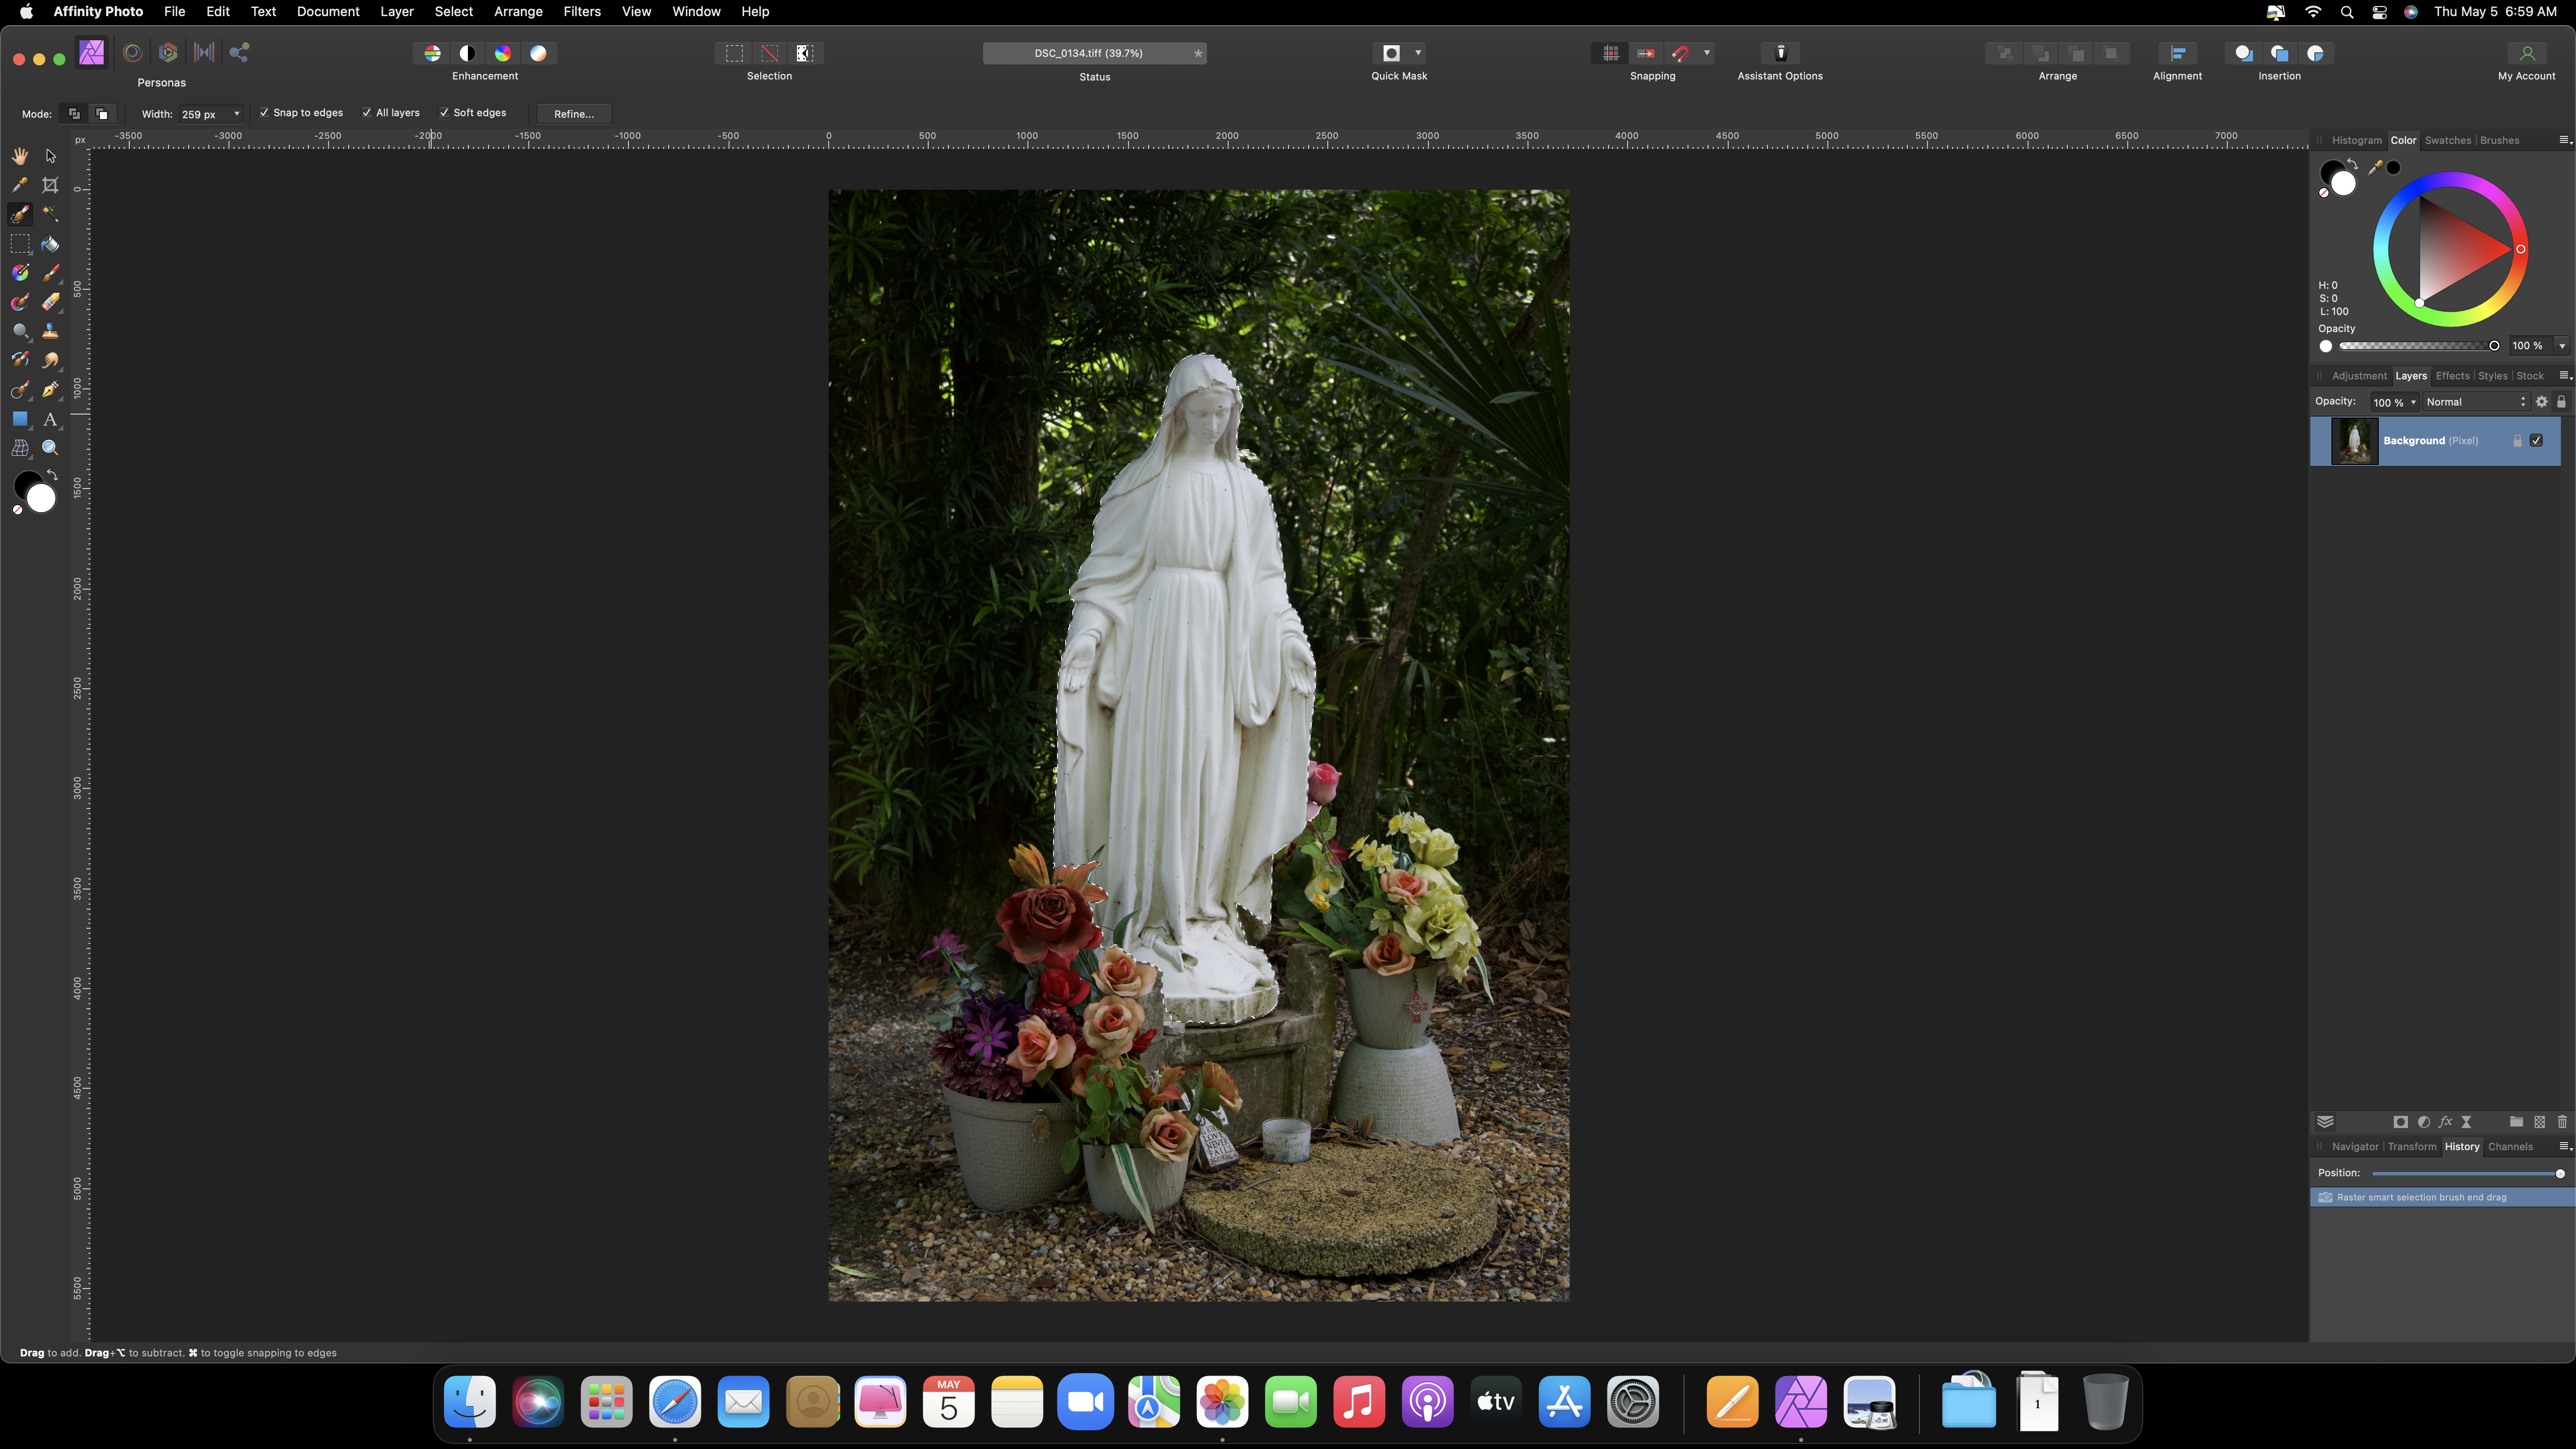Screen dimensions: 2576x1449
Task: Toggle visibility of the Background layer
Action: (2536, 440)
